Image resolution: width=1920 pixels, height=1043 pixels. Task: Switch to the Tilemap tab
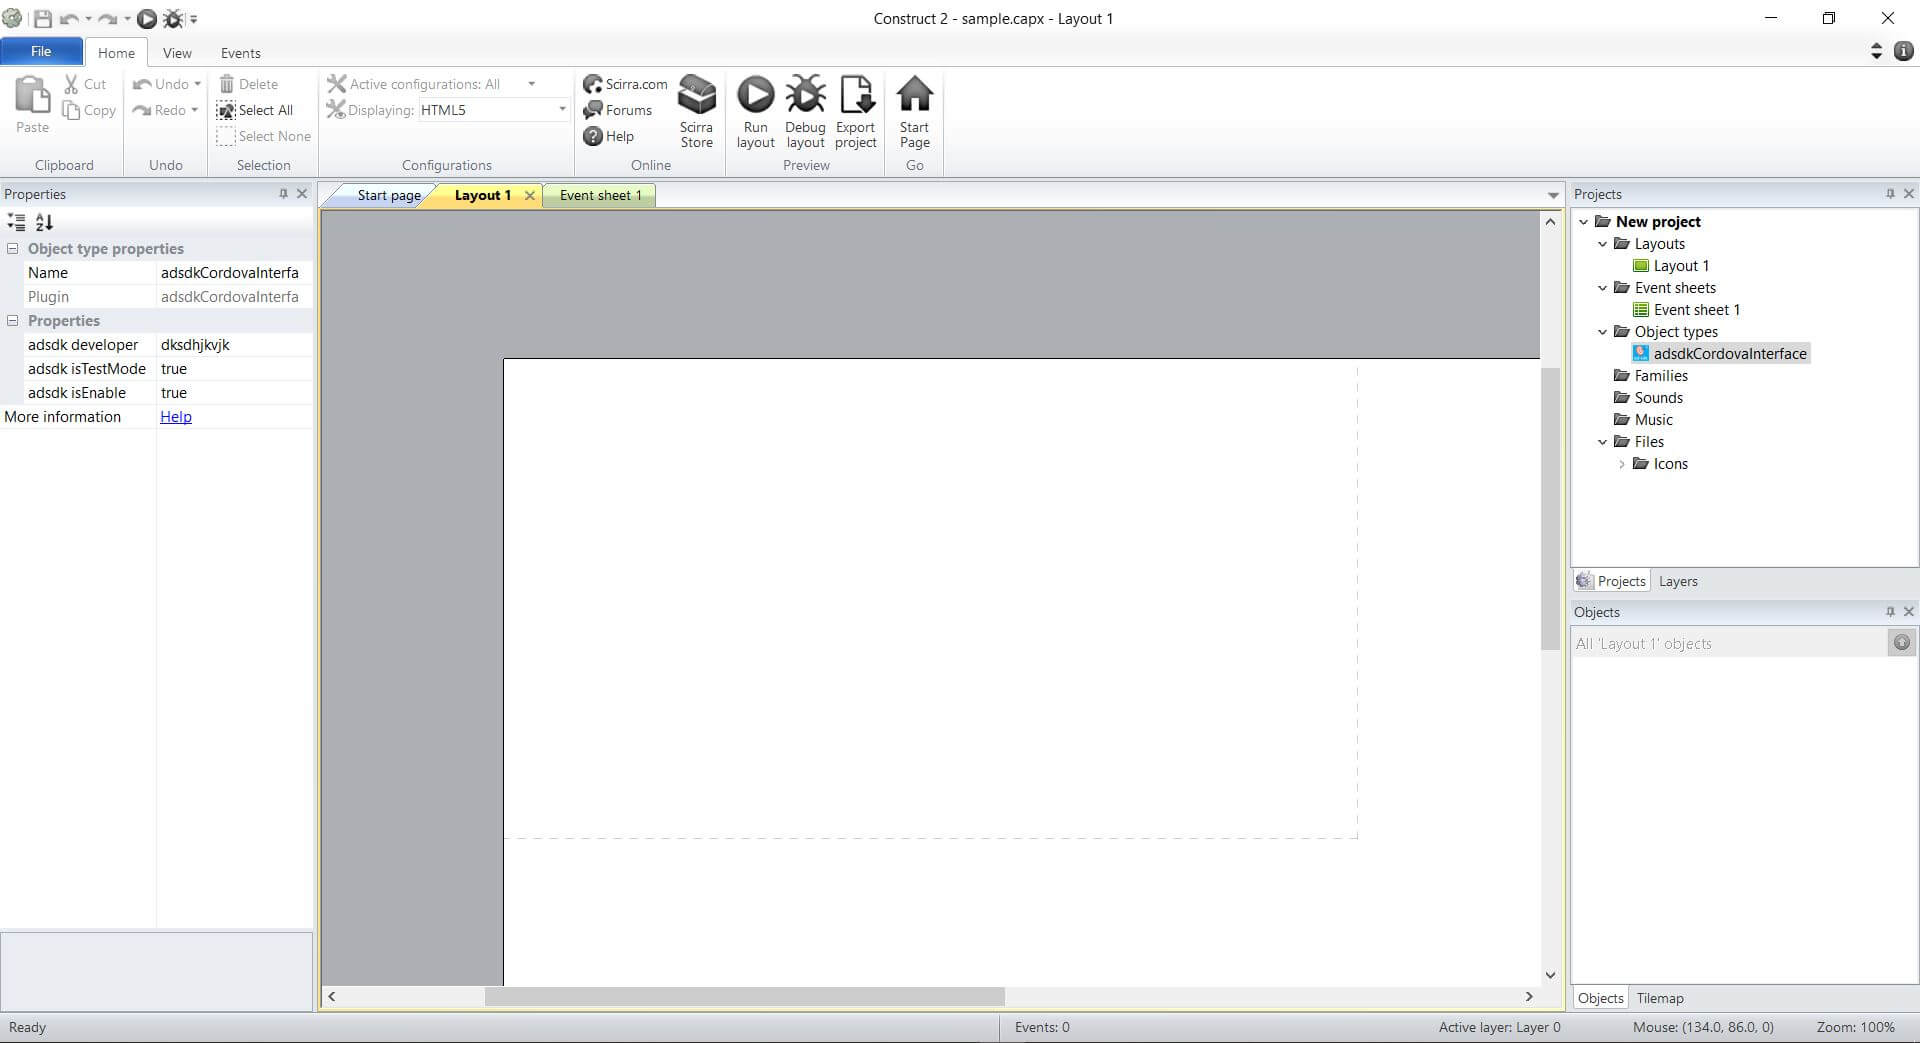point(1660,998)
